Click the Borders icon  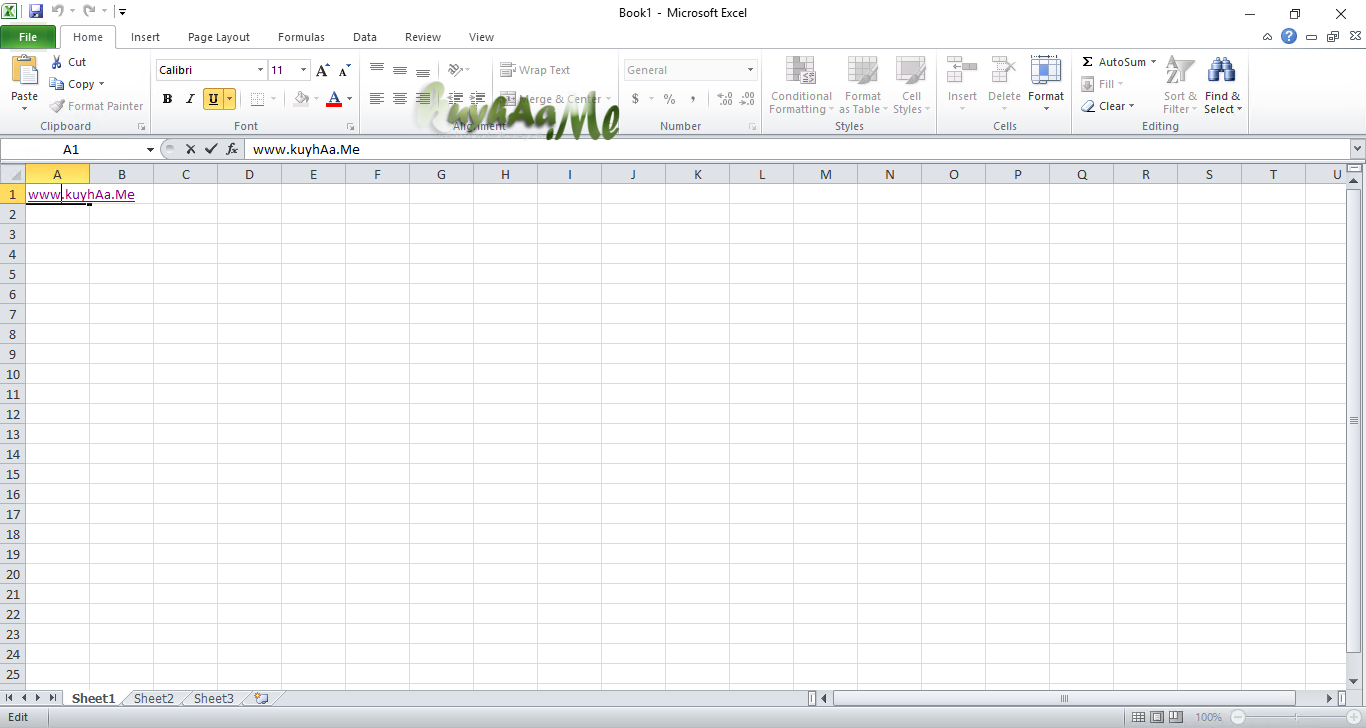[x=257, y=99]
